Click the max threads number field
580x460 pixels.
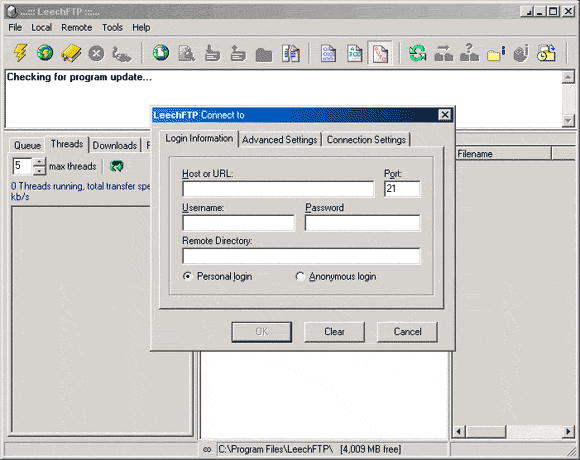(x=23, y=166)
